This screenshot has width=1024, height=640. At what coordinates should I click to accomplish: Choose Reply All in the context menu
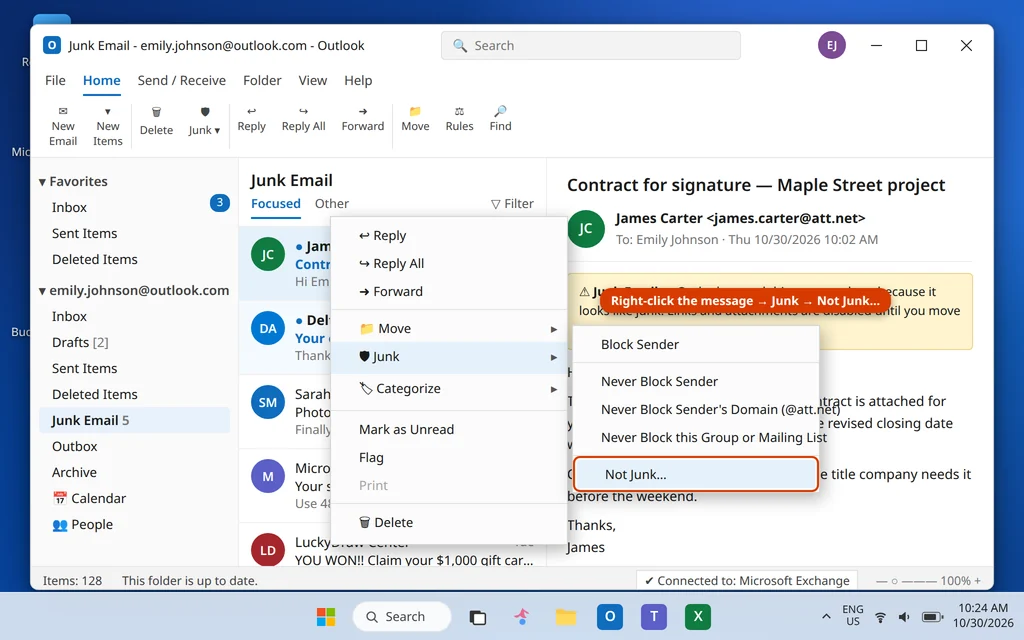[x=449, y=263]
